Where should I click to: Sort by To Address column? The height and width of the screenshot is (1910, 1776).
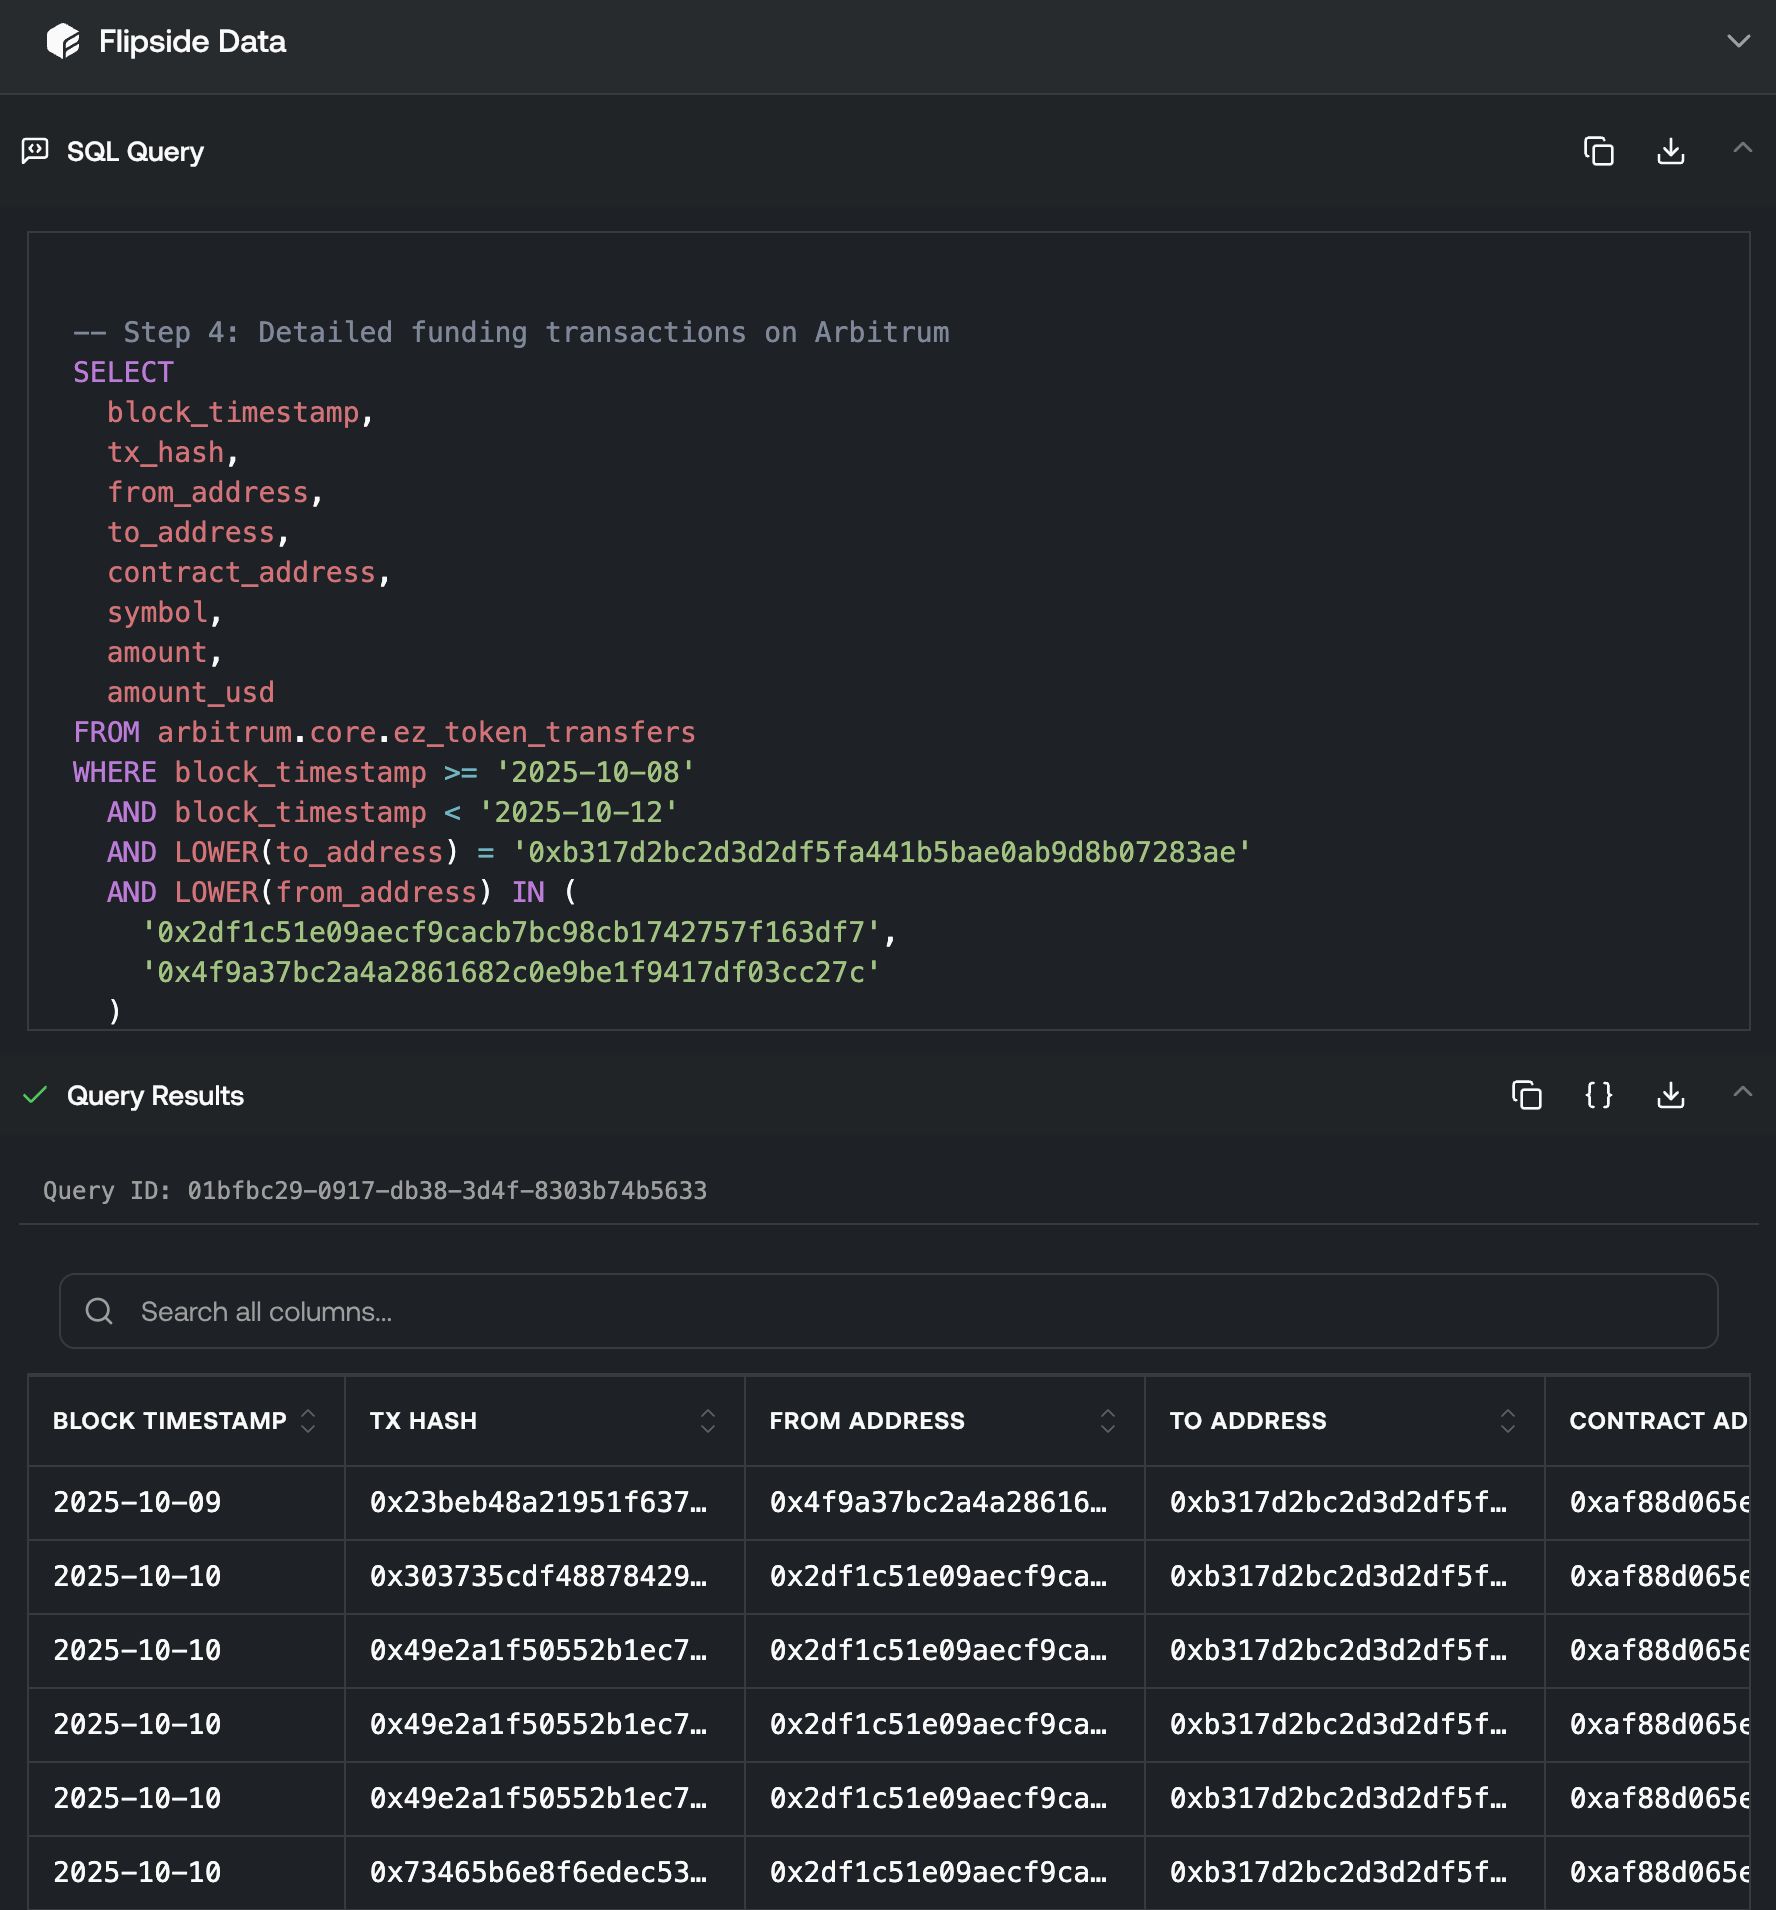[1507, 1421]
